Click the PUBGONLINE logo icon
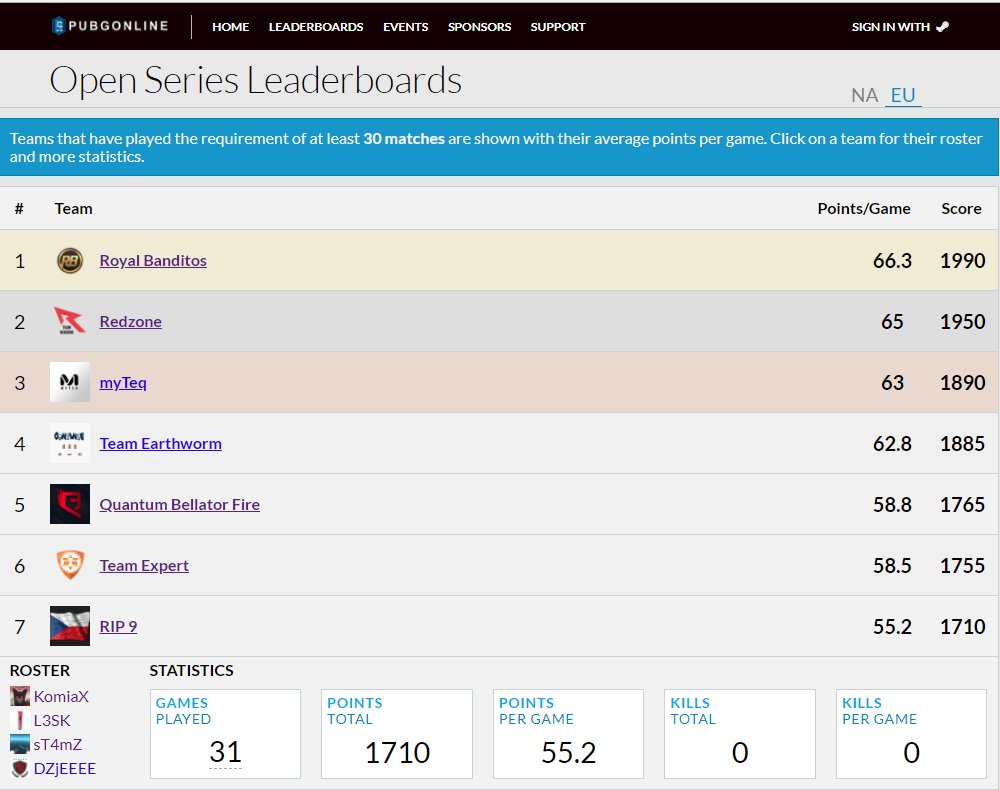Image resolution: width=1000 pixels, height=790 pixels. pos(58,26)
